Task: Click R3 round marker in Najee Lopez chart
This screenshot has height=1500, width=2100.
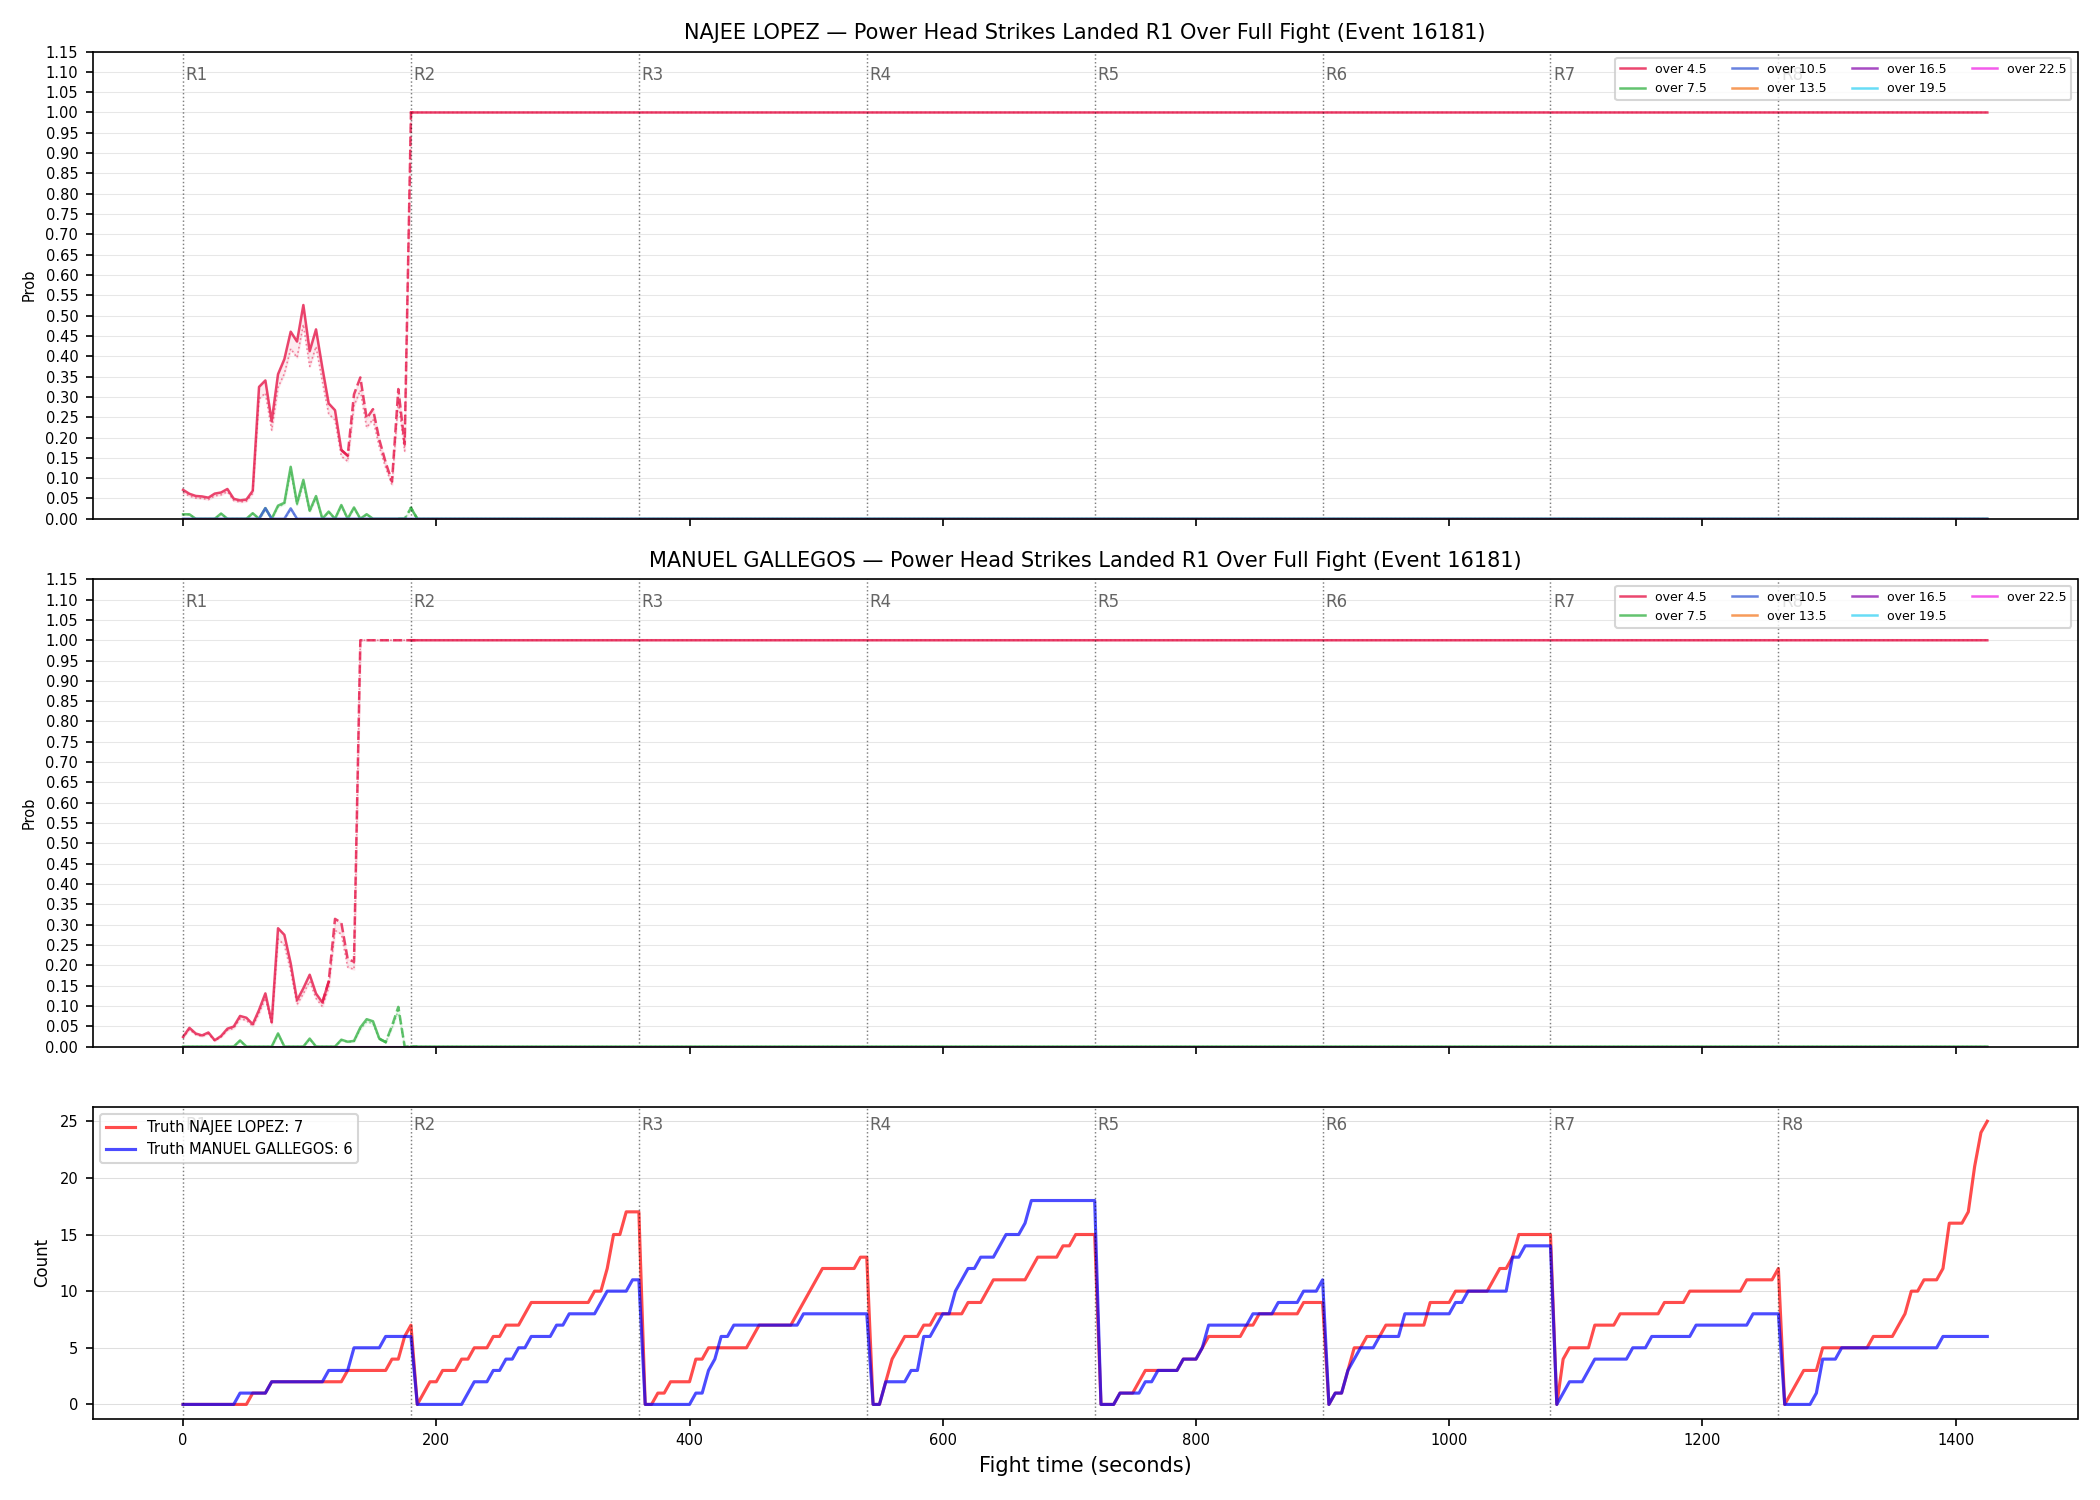Action: click(x=652, y=74)
